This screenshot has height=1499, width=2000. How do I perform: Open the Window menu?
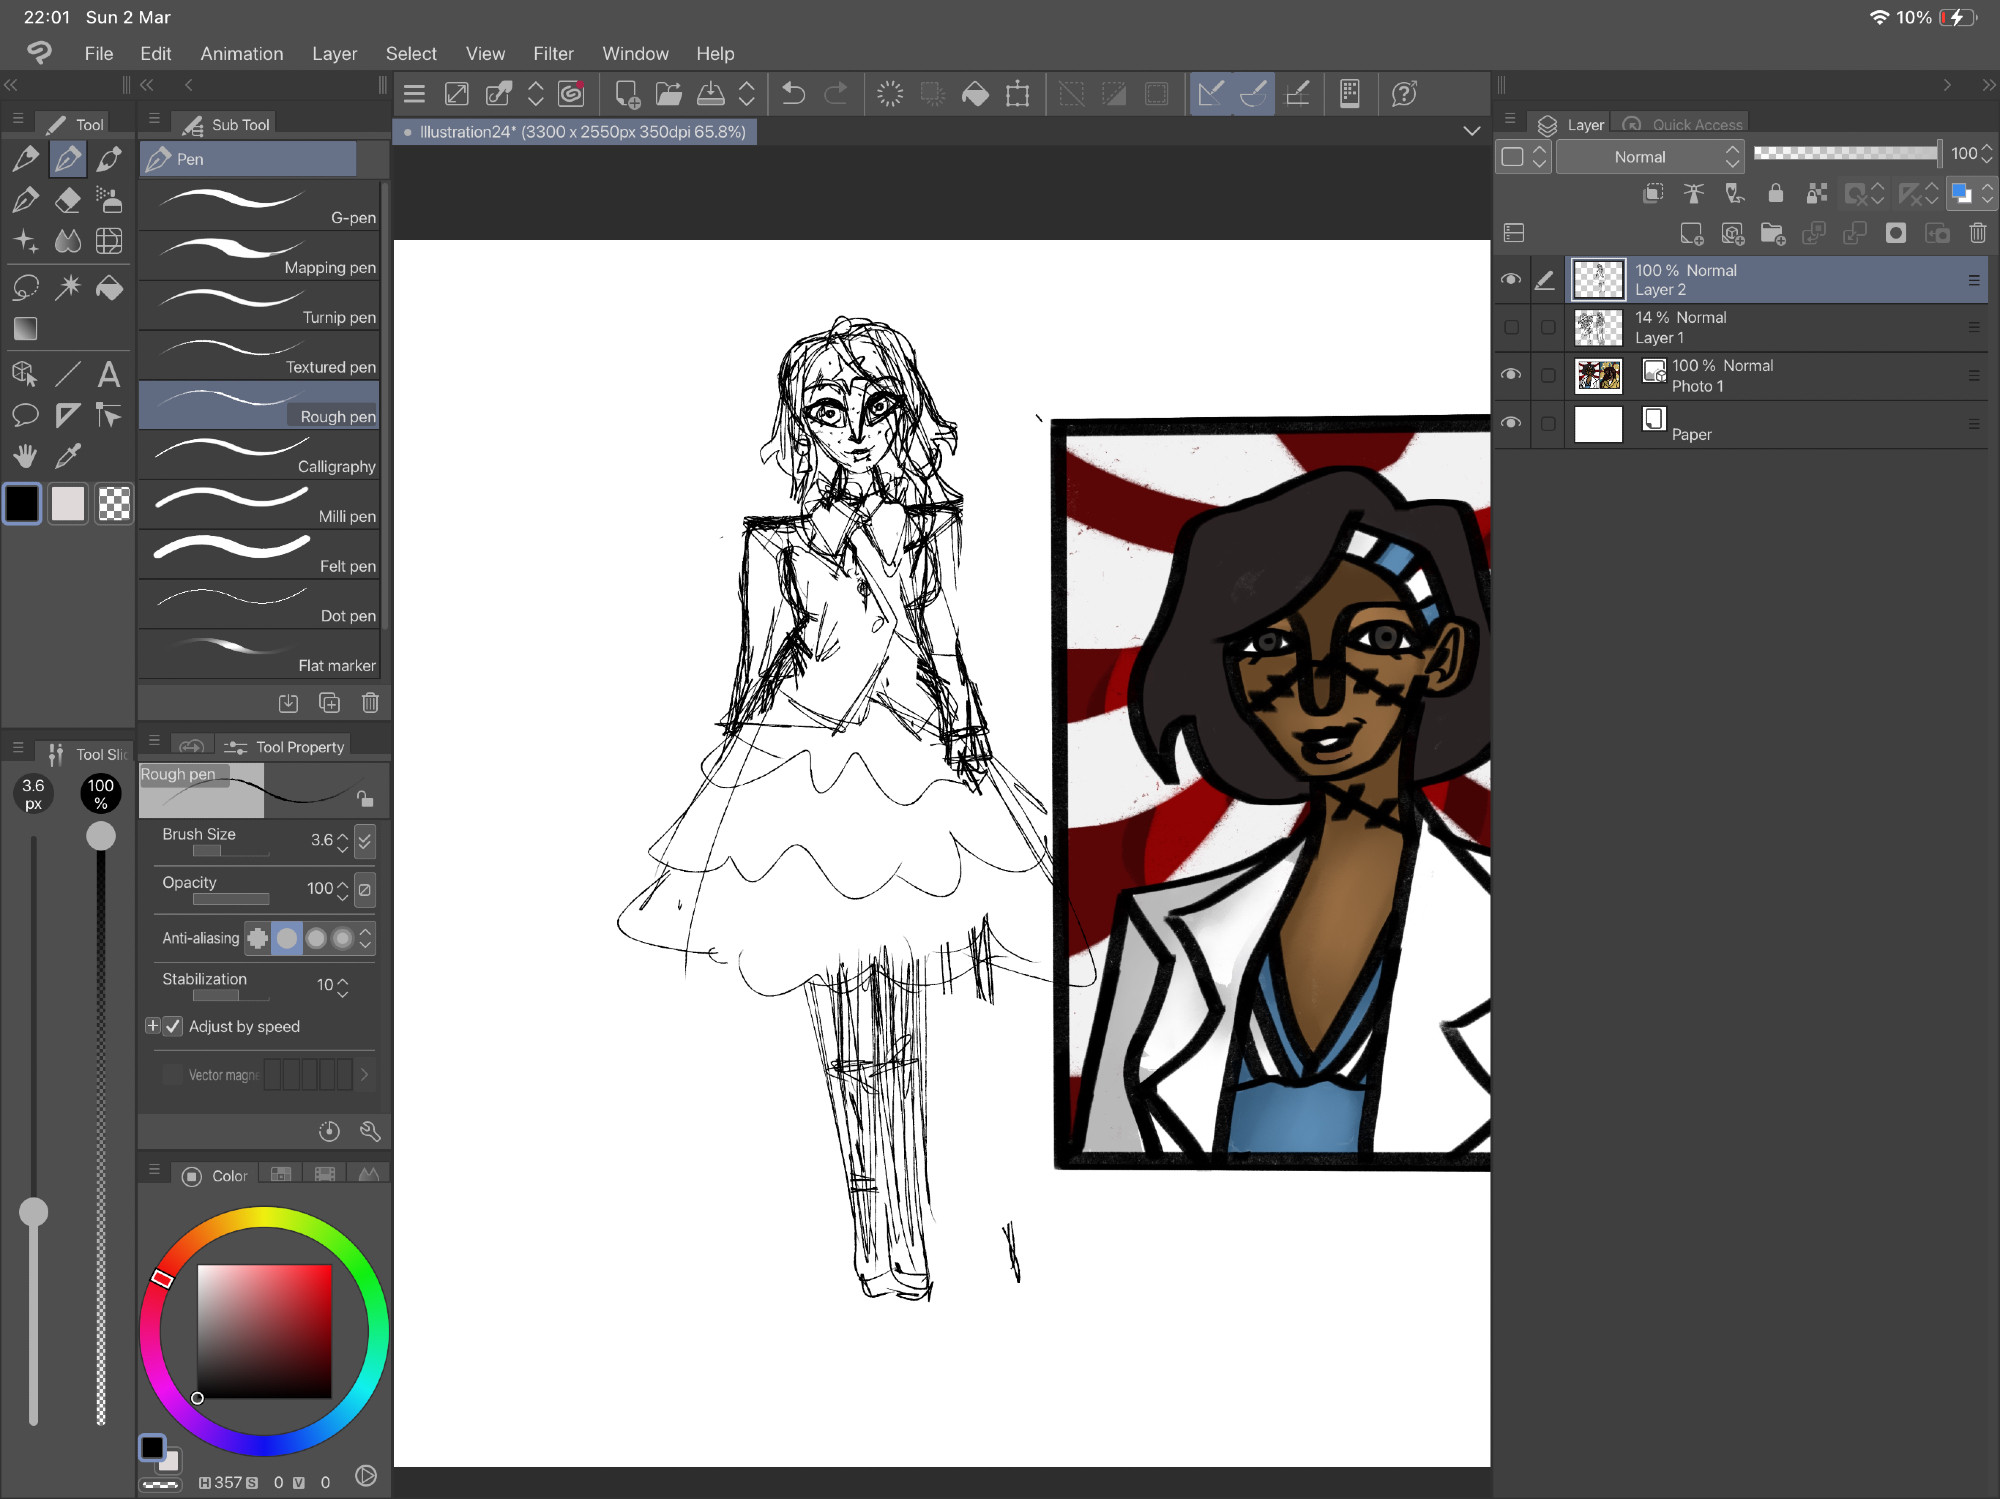pos(635,53)
